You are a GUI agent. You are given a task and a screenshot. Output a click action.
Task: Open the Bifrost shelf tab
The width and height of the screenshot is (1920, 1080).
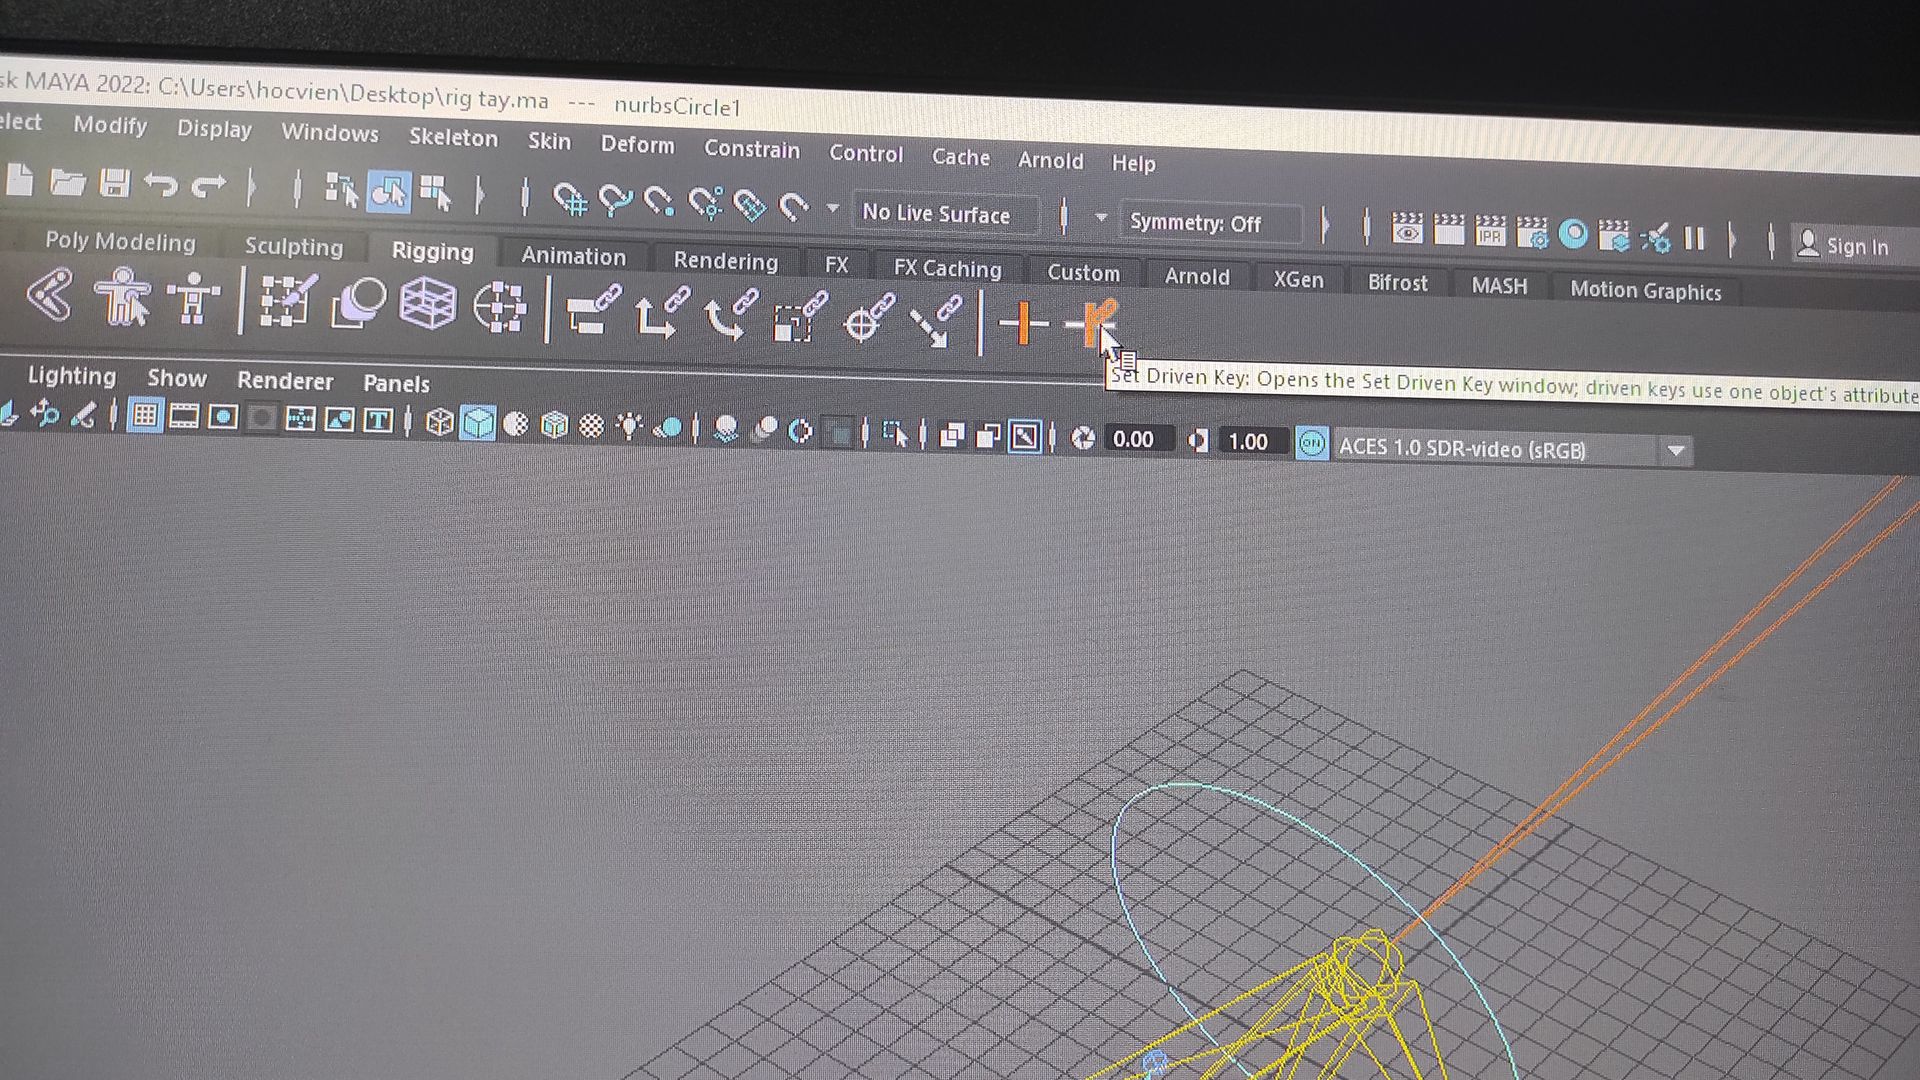(x=1397, y=283)
